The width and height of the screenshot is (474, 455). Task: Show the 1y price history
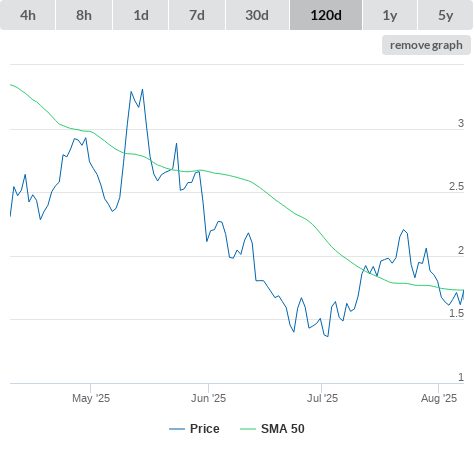point(390,15)
